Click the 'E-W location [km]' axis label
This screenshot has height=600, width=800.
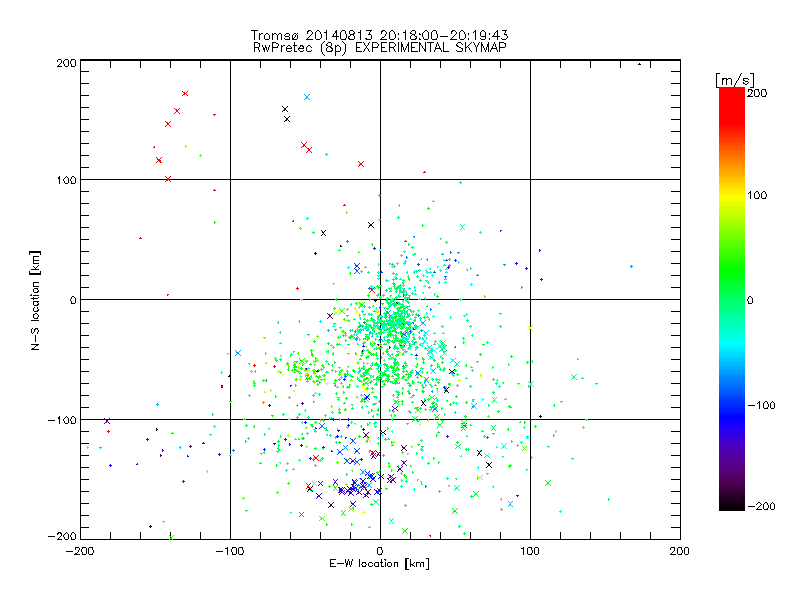pyautogui.click(x=379, y=563)
